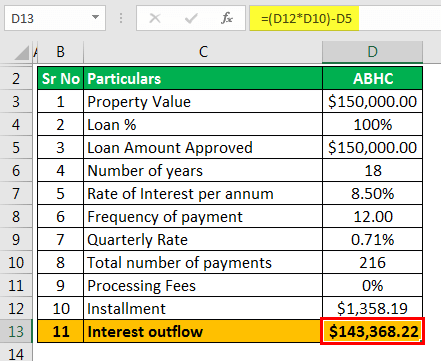Select row 3 header

click(x=16, y=101)
